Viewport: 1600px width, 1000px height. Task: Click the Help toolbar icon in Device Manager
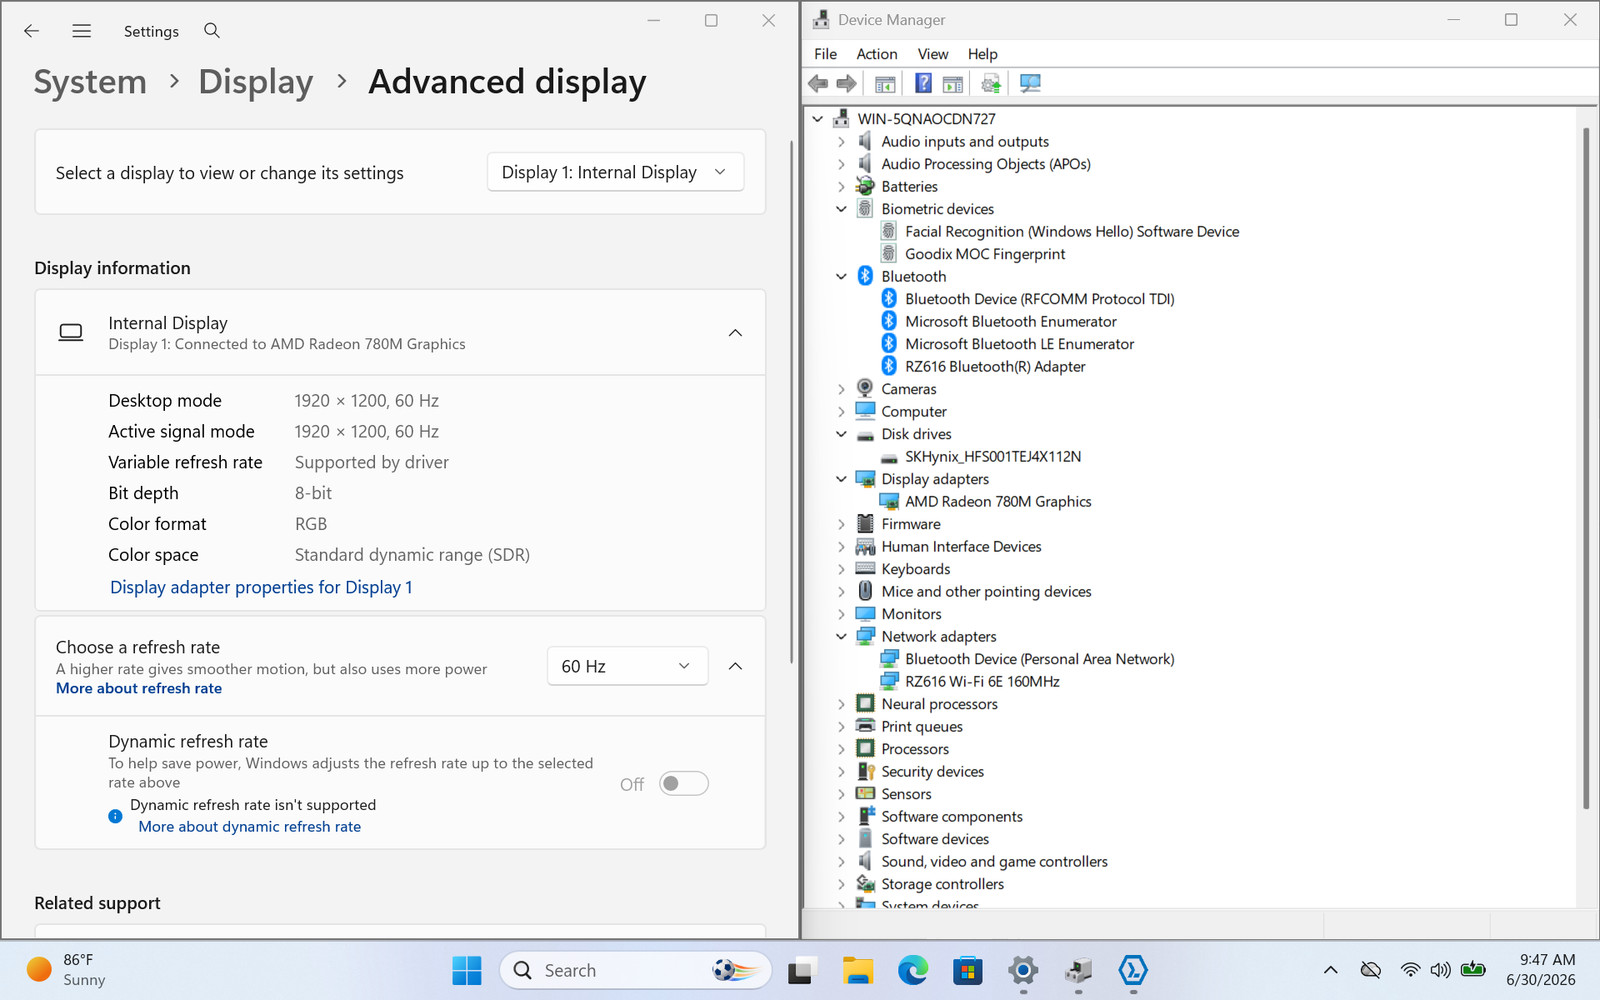924,84
